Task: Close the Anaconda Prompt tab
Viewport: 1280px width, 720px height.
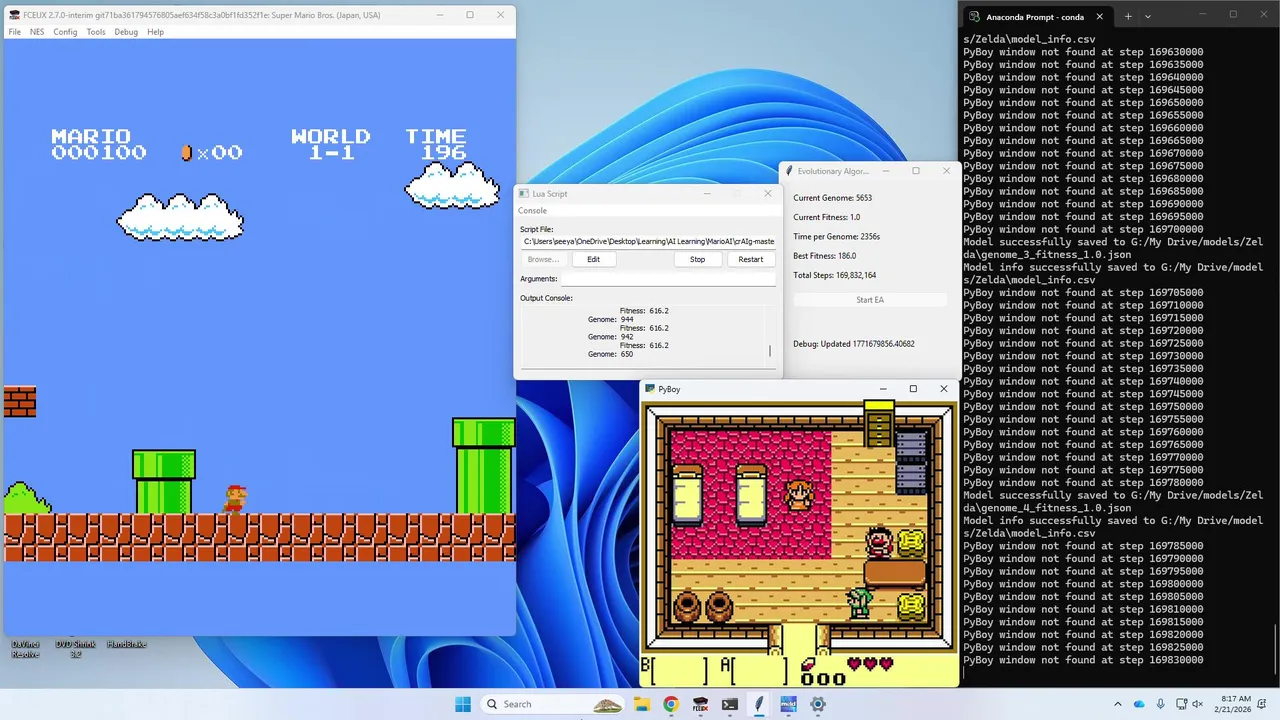Action: pyautogui.click(x=1099, y=16)
